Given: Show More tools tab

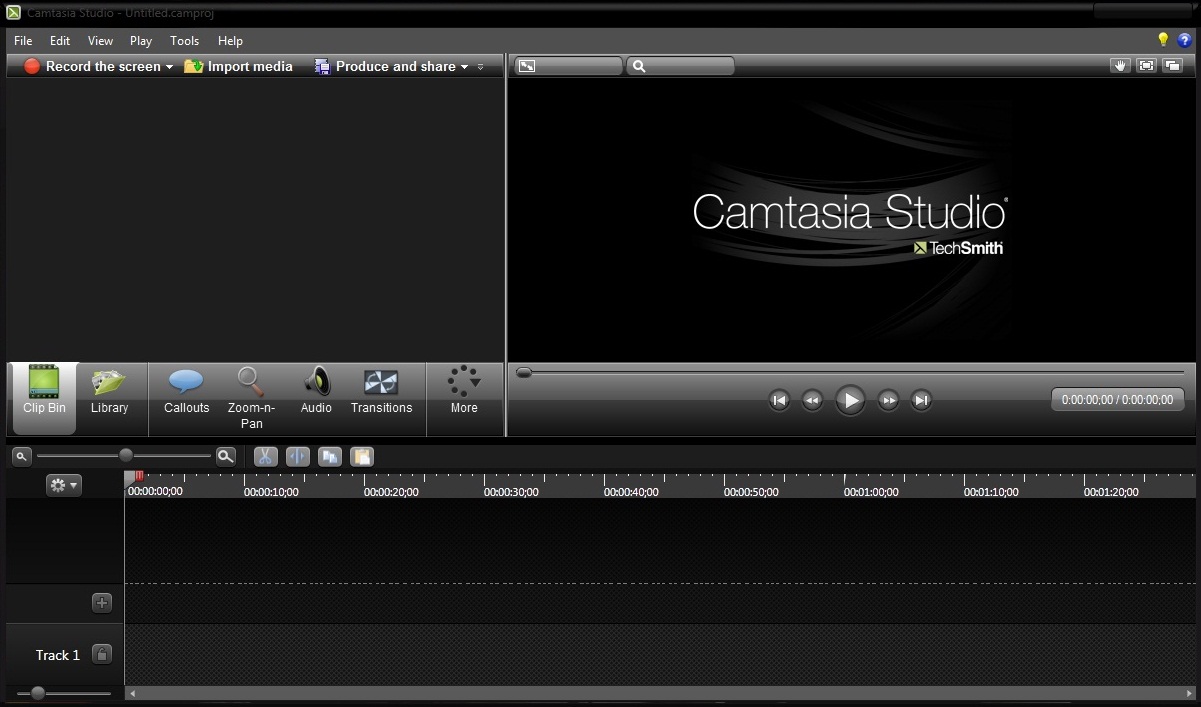Looking at the screenshot, I should click(x=464, y=390).
